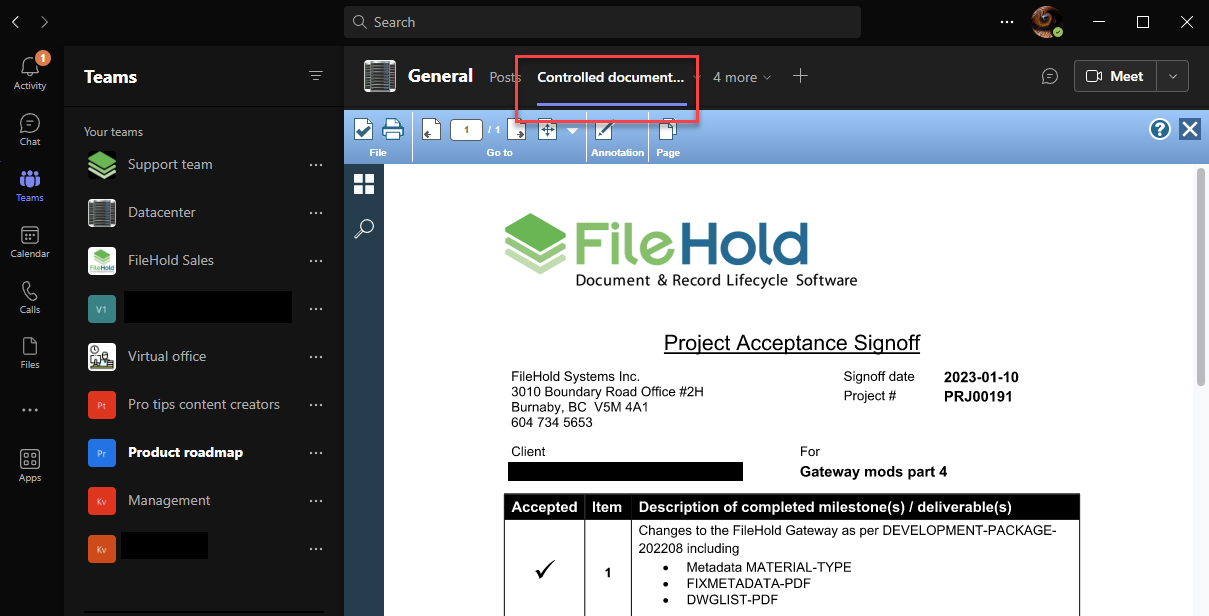Open the '4 more' tabs dropdown

pyautogui.click(x=736, y=76)
